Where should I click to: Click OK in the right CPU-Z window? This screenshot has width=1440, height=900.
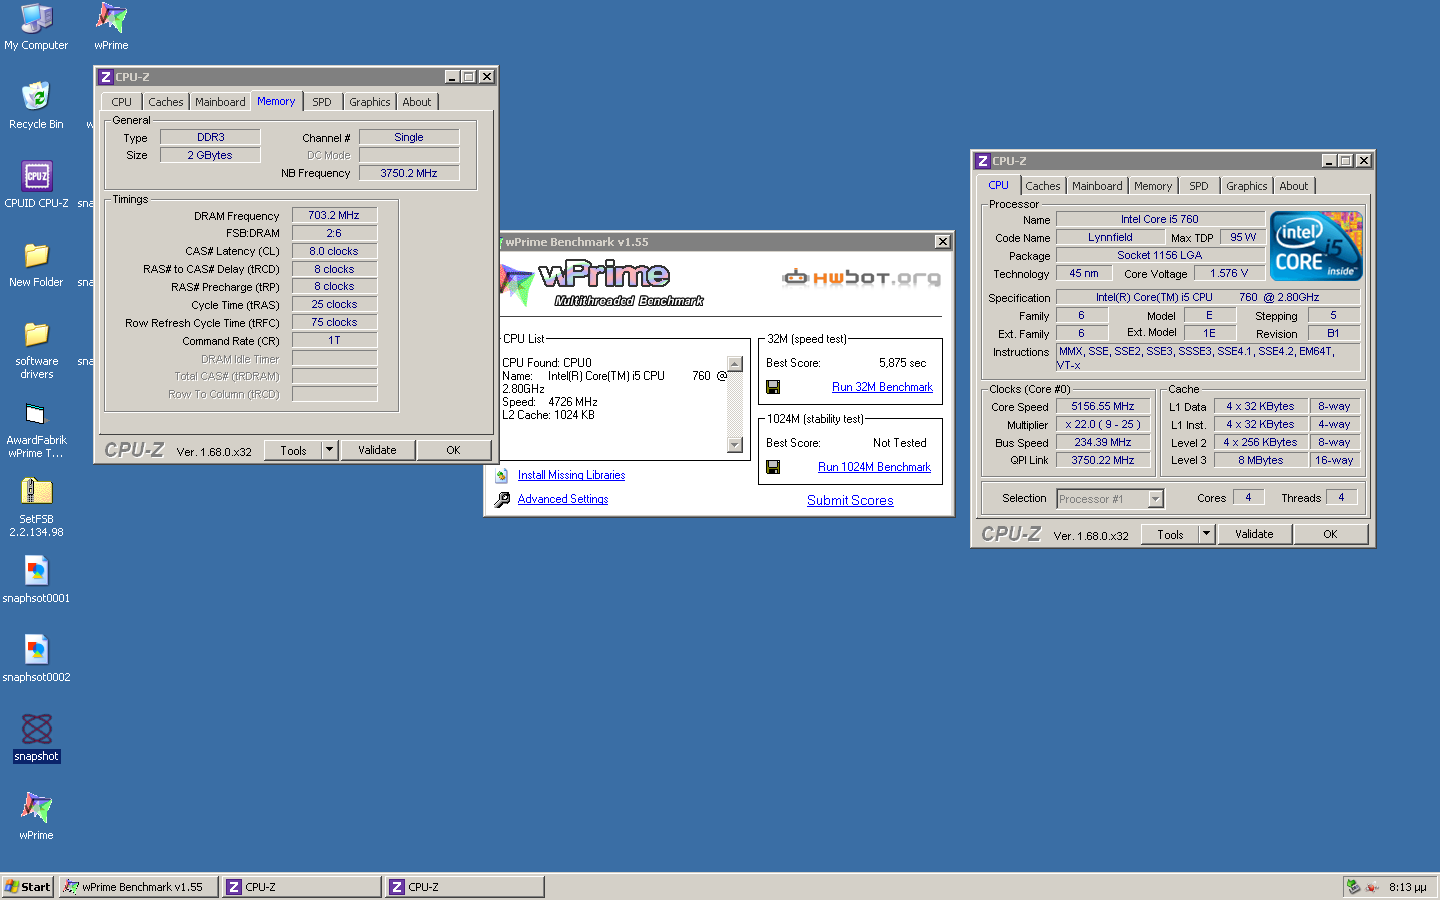[1330, 534]
